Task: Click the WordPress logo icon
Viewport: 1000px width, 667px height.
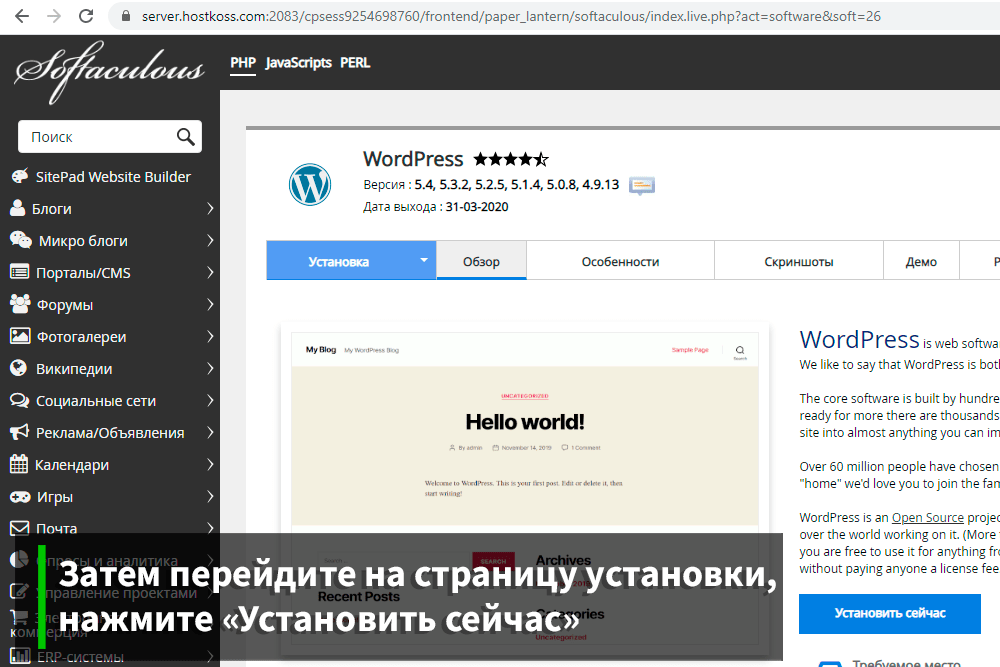Action: pos(310,185)
